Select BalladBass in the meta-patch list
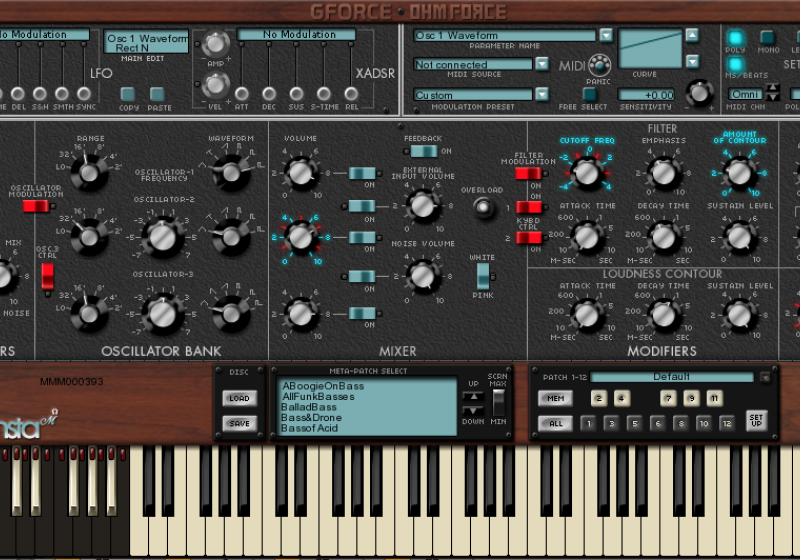 click(309, 407)
